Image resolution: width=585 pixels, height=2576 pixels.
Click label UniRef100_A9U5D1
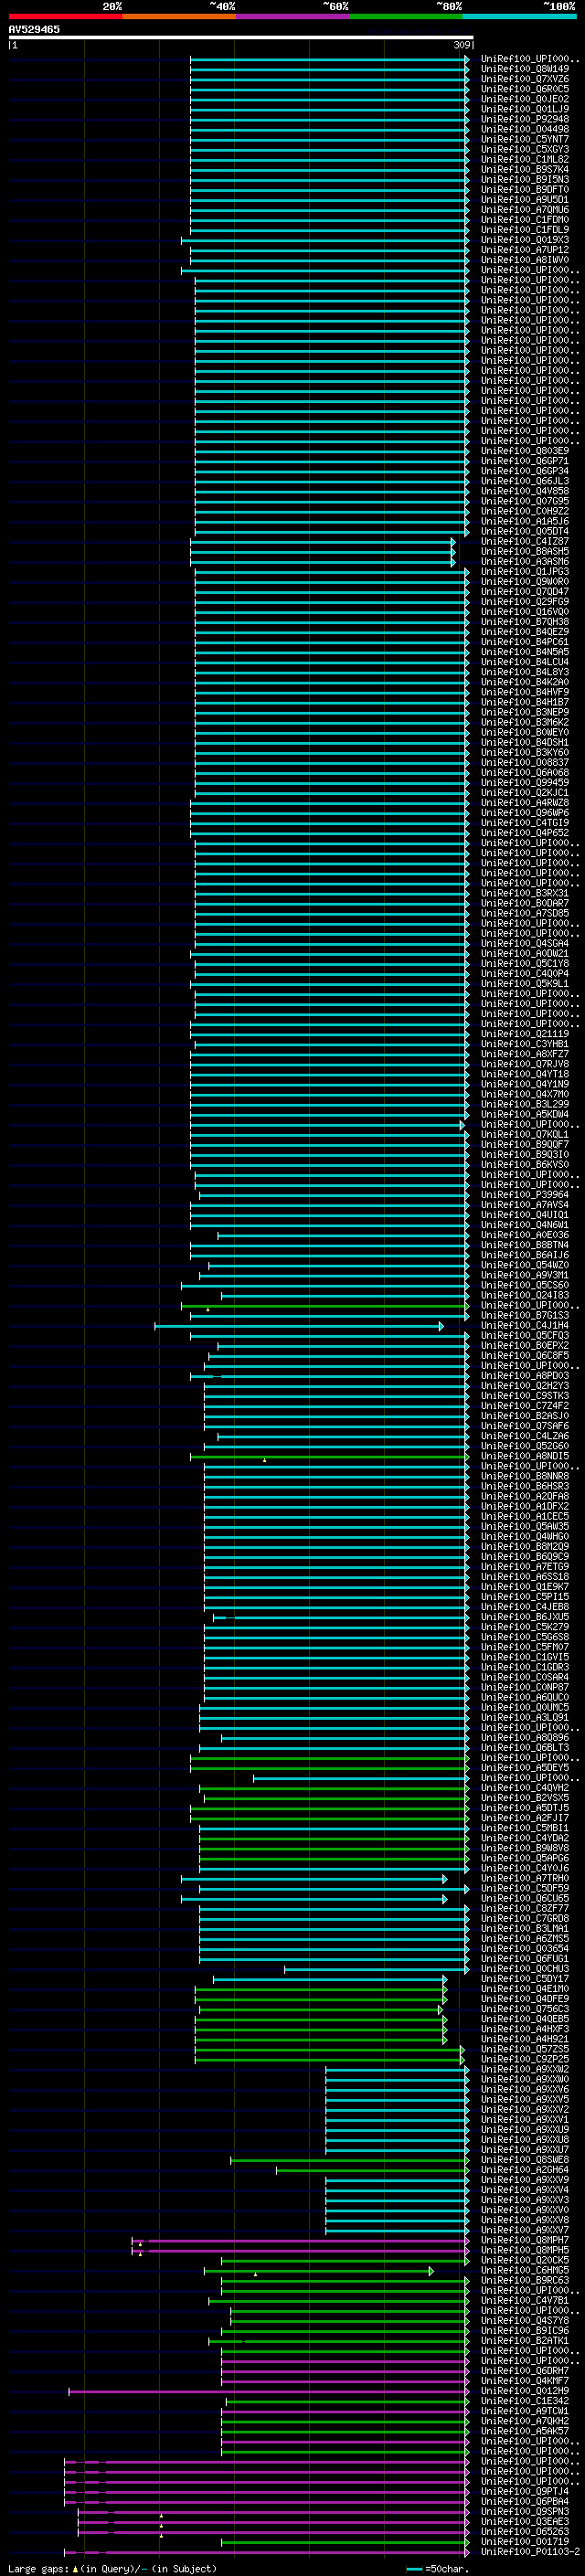point(524,199)
